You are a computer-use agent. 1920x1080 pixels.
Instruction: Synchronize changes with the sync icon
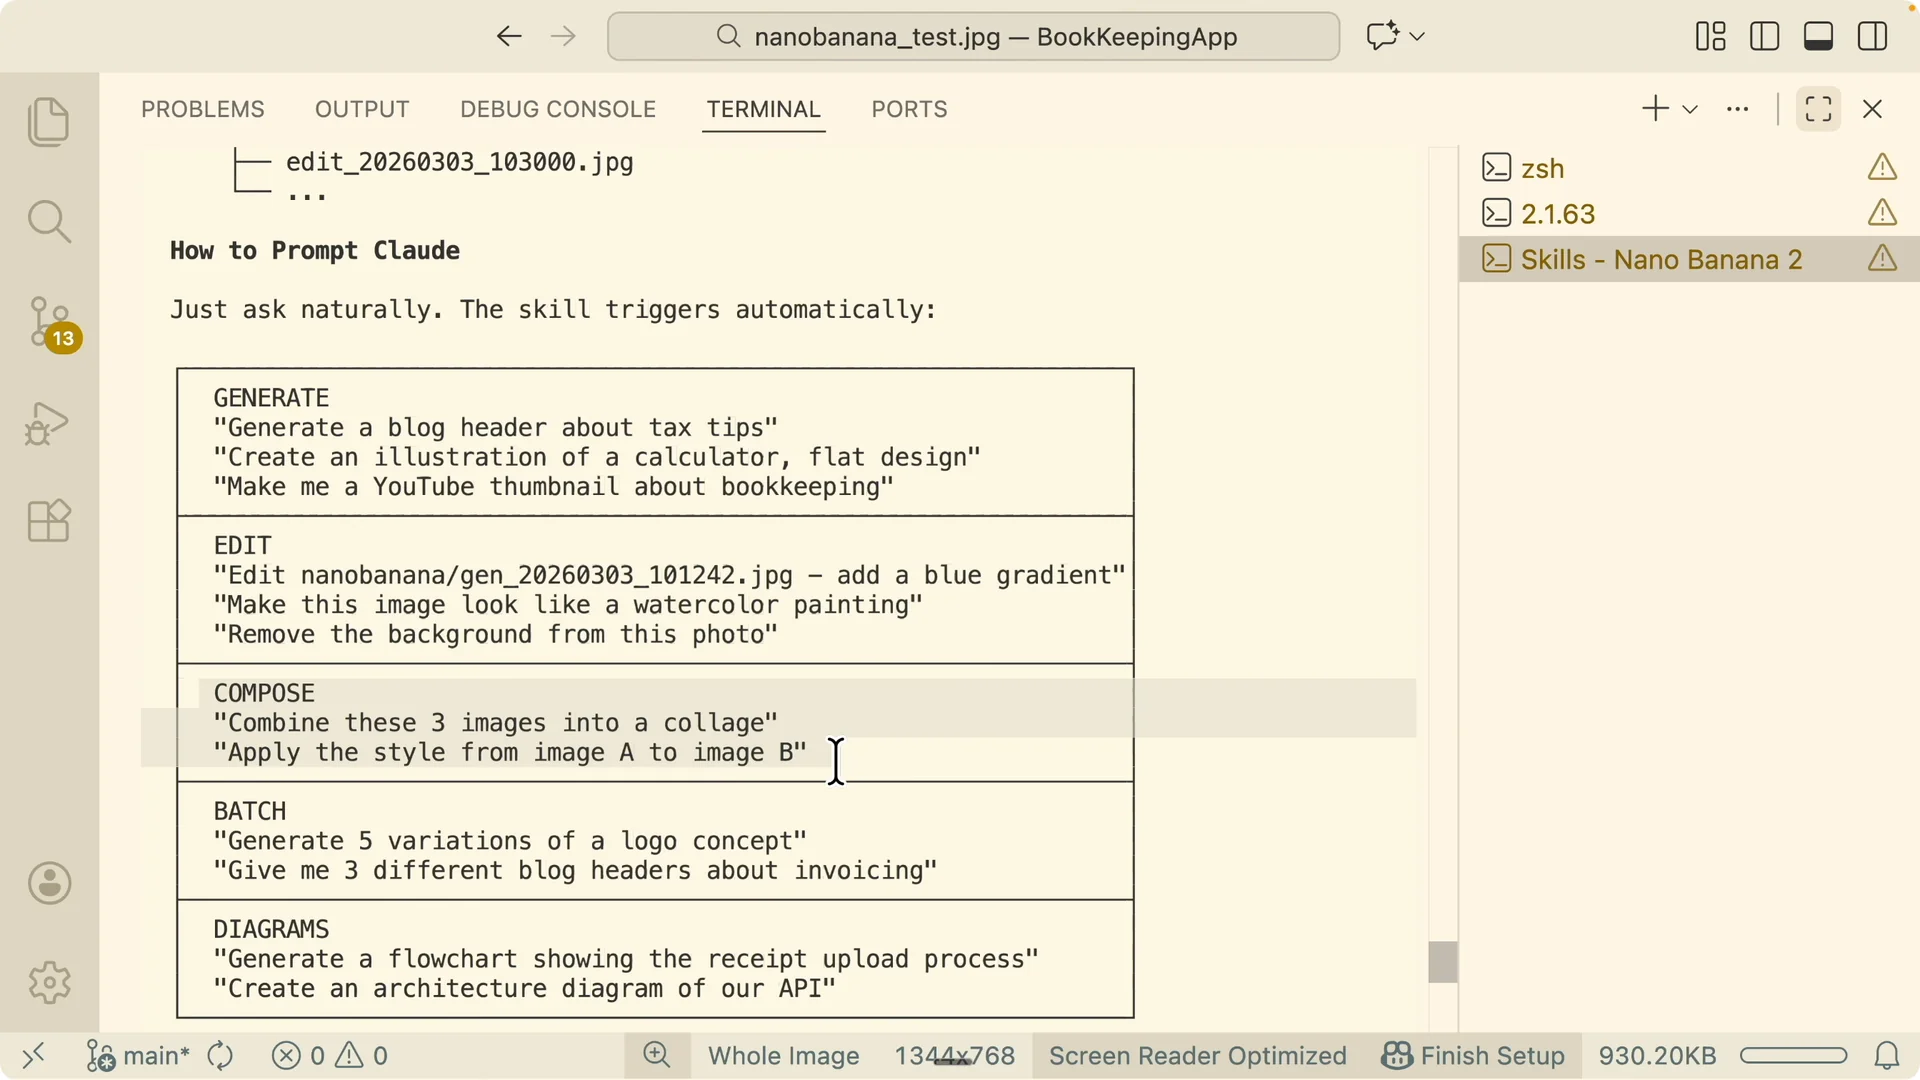[220, 1055]
